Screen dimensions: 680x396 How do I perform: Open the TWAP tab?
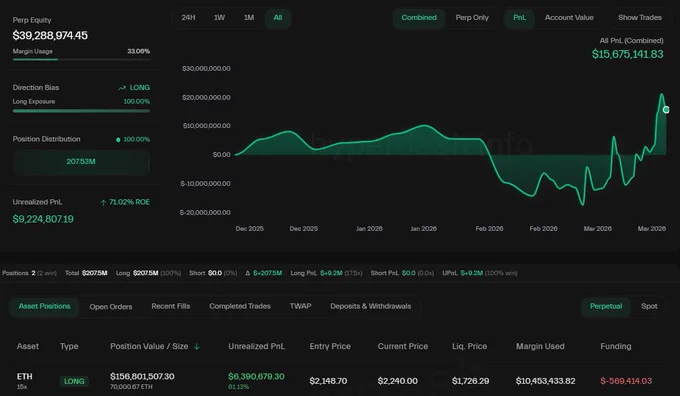click(300, 306)
